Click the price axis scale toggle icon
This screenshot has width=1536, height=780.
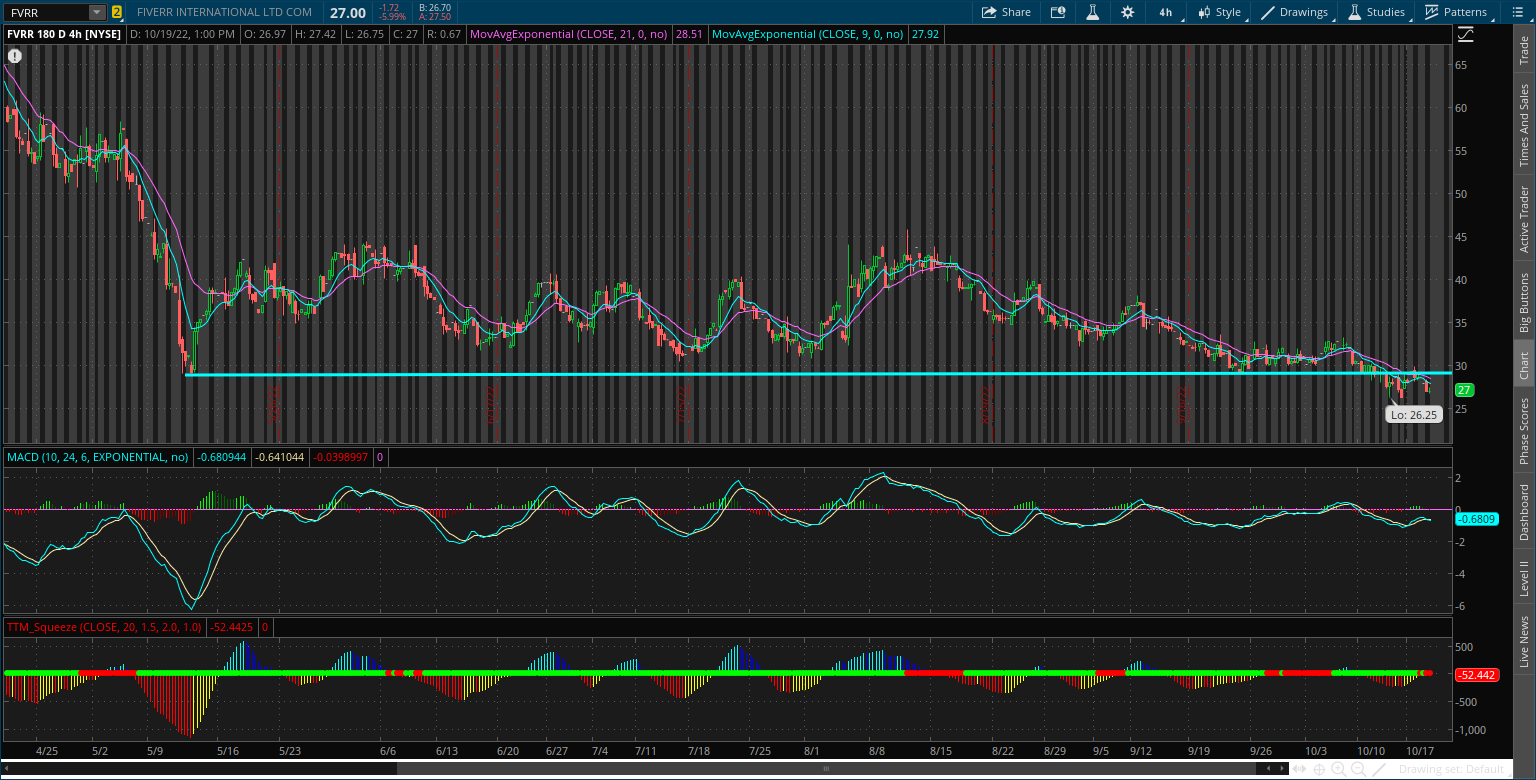pos(1465,34)
